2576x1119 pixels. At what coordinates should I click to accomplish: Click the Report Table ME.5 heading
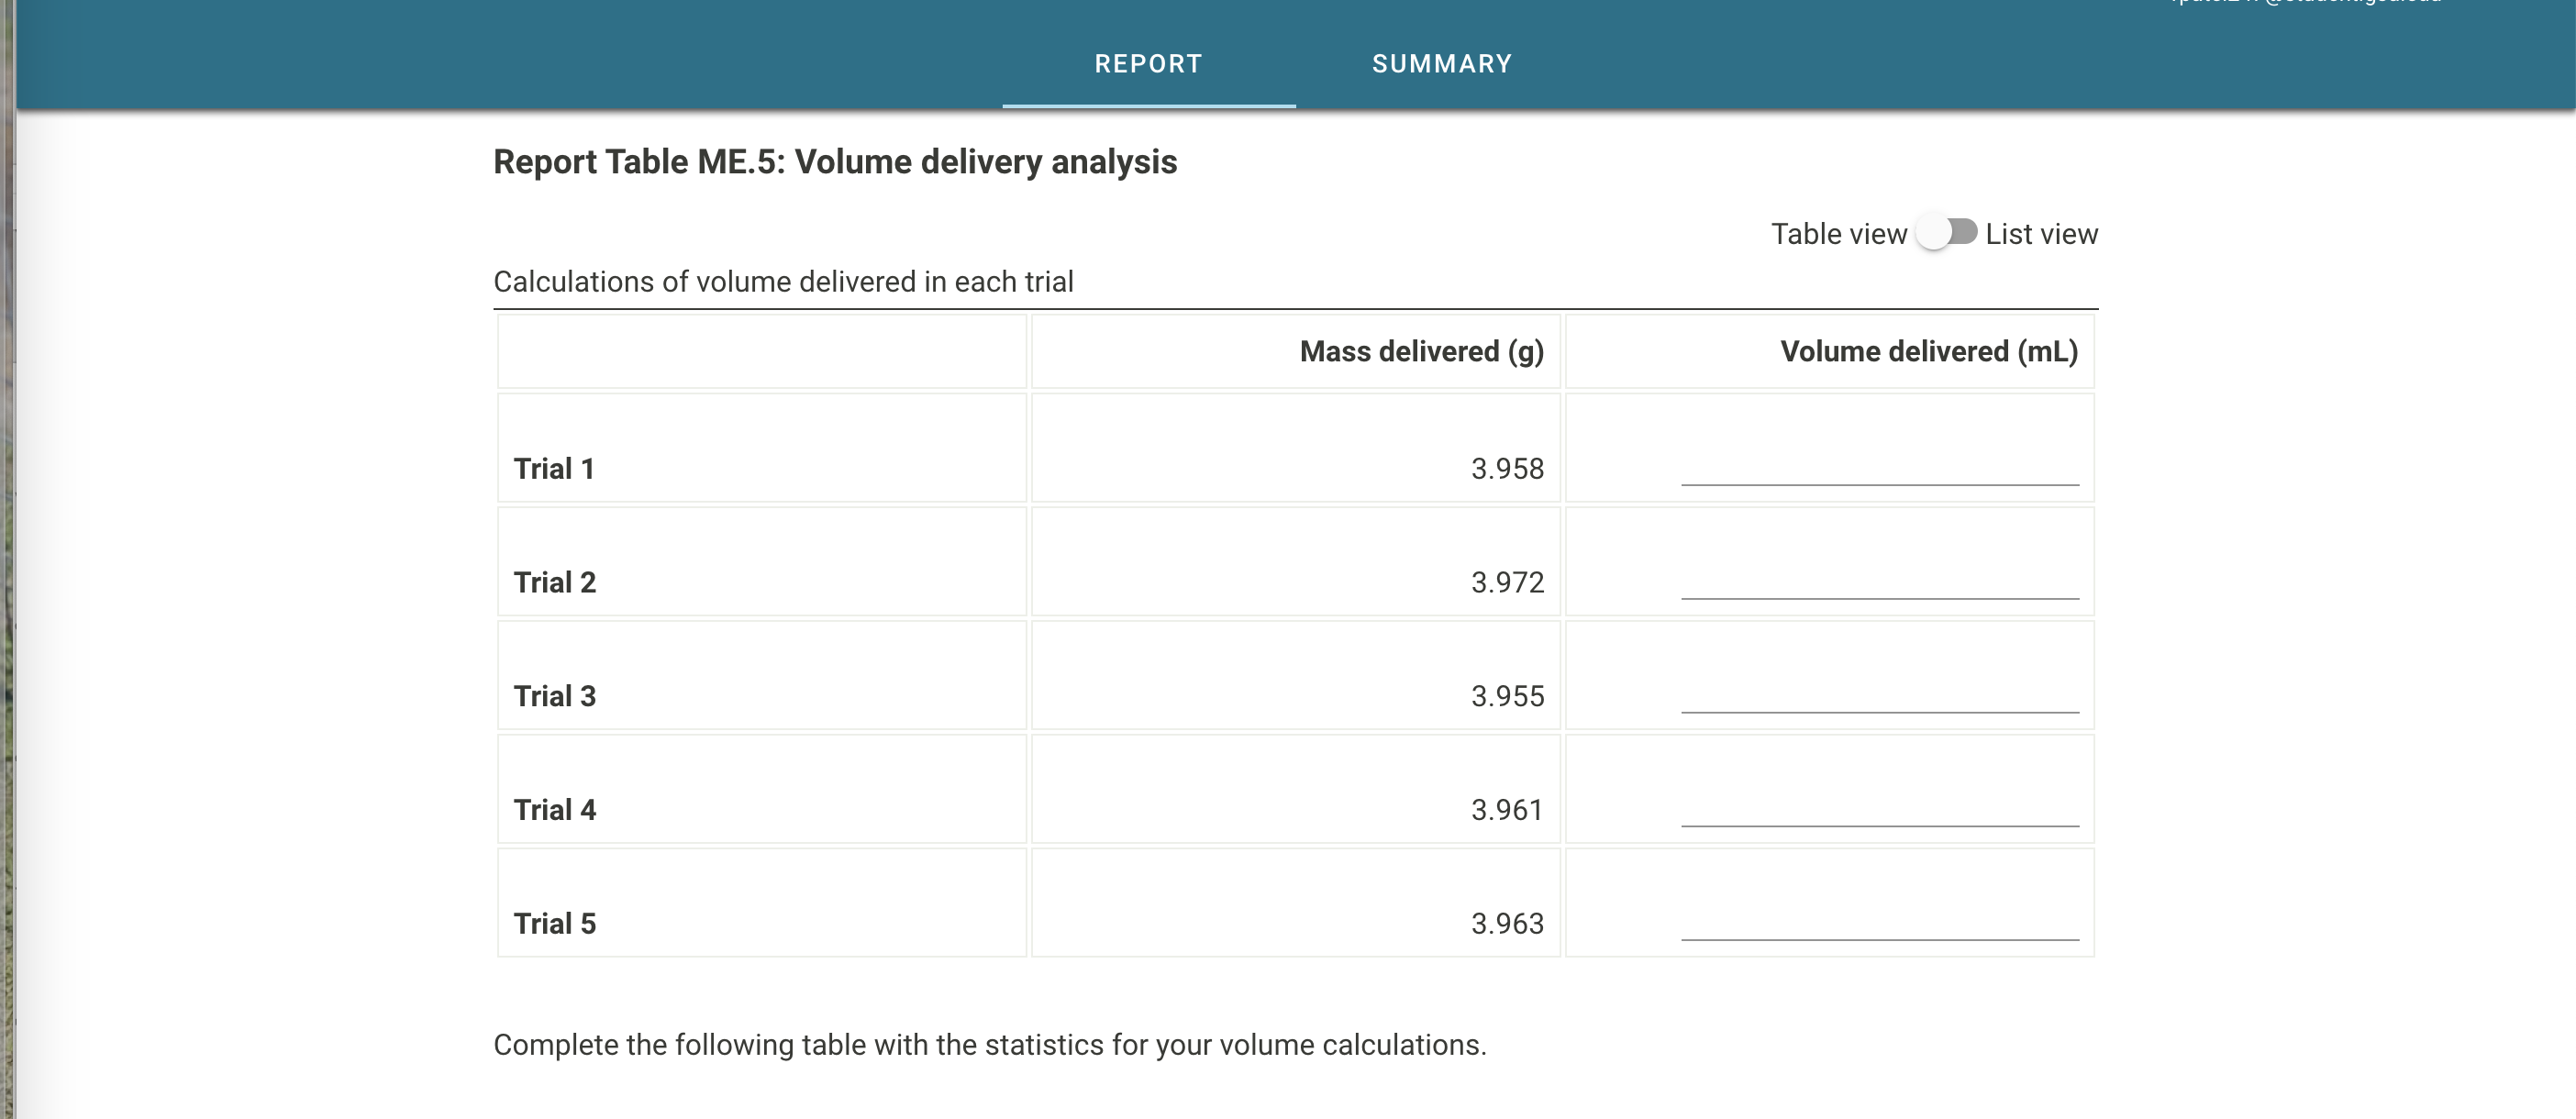[834, 161]
